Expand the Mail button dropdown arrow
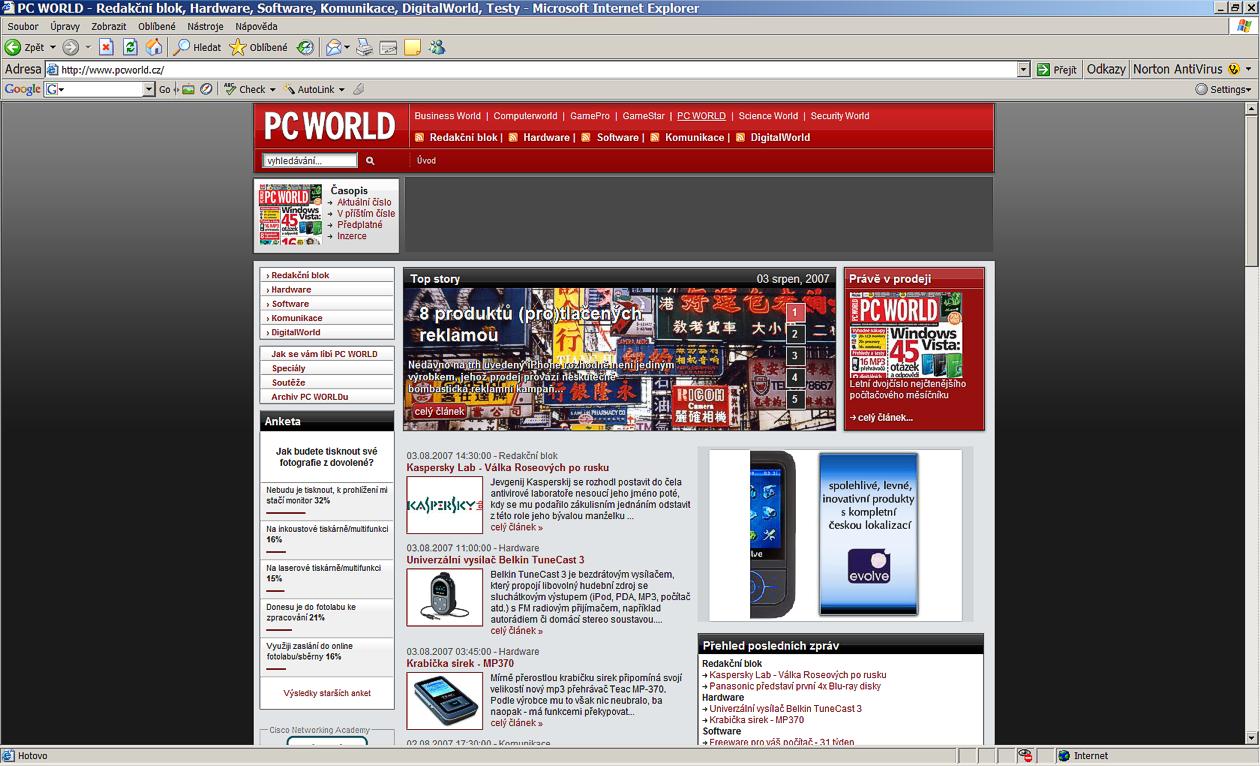The width and height of the screenshot is (1260, 766). 347,47
